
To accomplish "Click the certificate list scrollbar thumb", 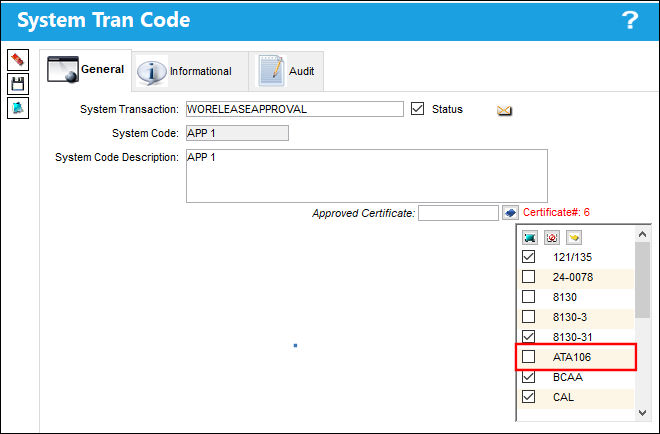I will click(x=642, y=280).
